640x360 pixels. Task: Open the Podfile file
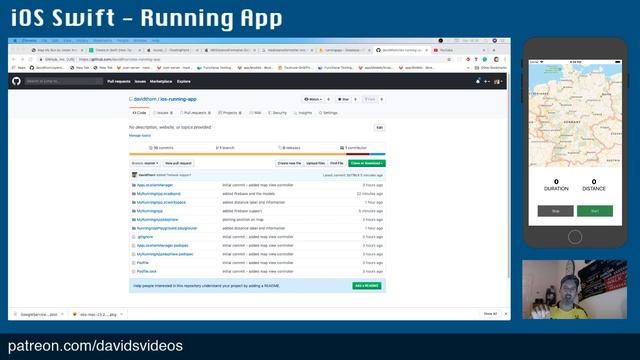[142, 263]
